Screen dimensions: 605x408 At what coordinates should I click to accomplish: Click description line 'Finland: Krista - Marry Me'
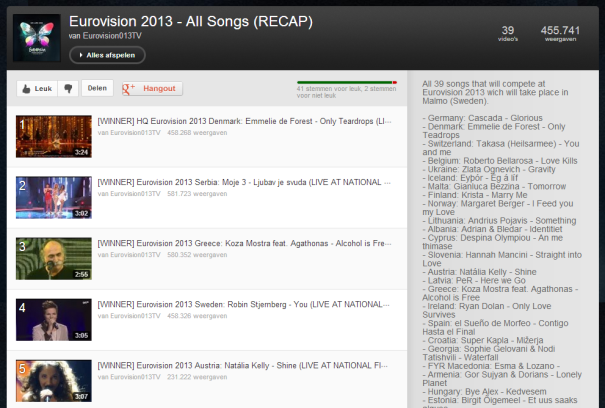pos(475,195)
